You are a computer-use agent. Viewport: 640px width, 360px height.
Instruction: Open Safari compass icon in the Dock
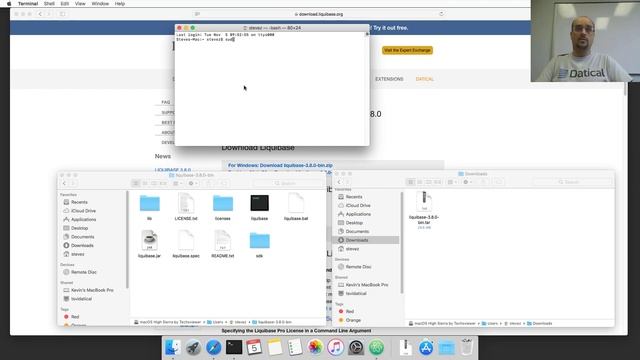(x=213, y=347)
